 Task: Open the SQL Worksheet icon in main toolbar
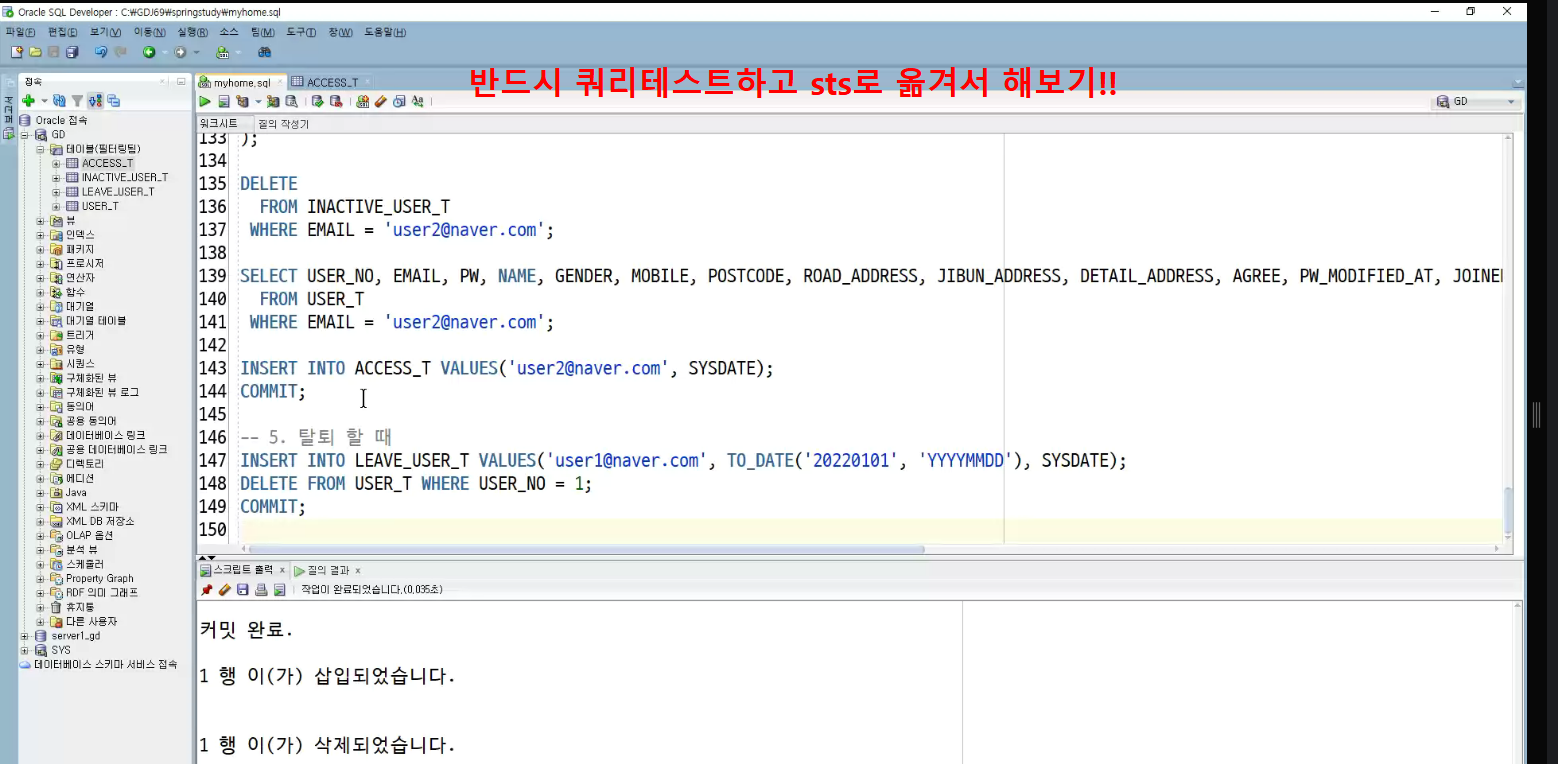[222, 51]
